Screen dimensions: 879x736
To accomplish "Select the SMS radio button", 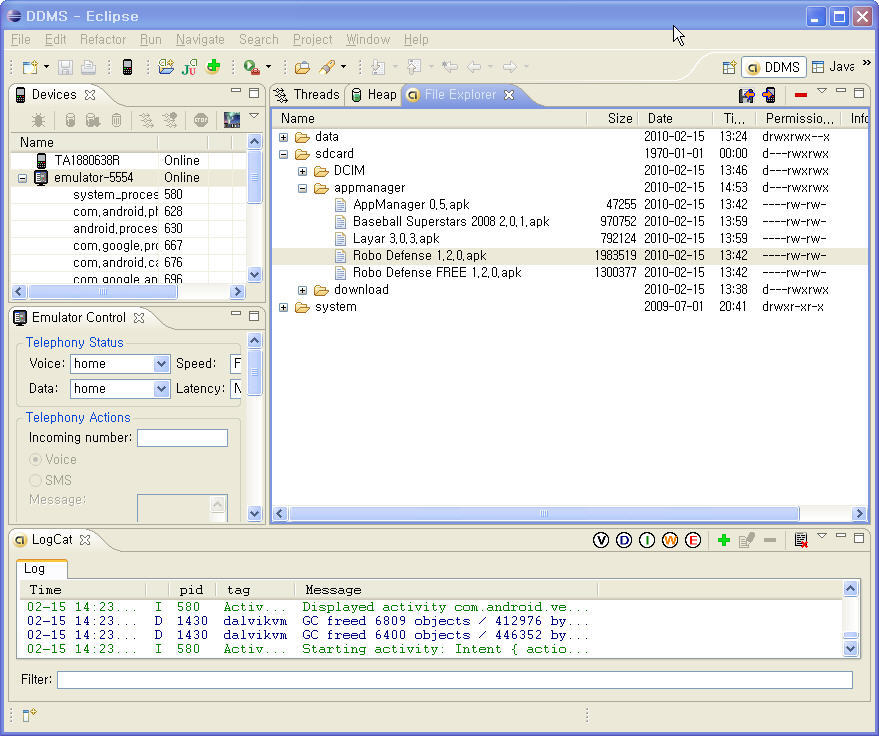I will tap(35, 480).
